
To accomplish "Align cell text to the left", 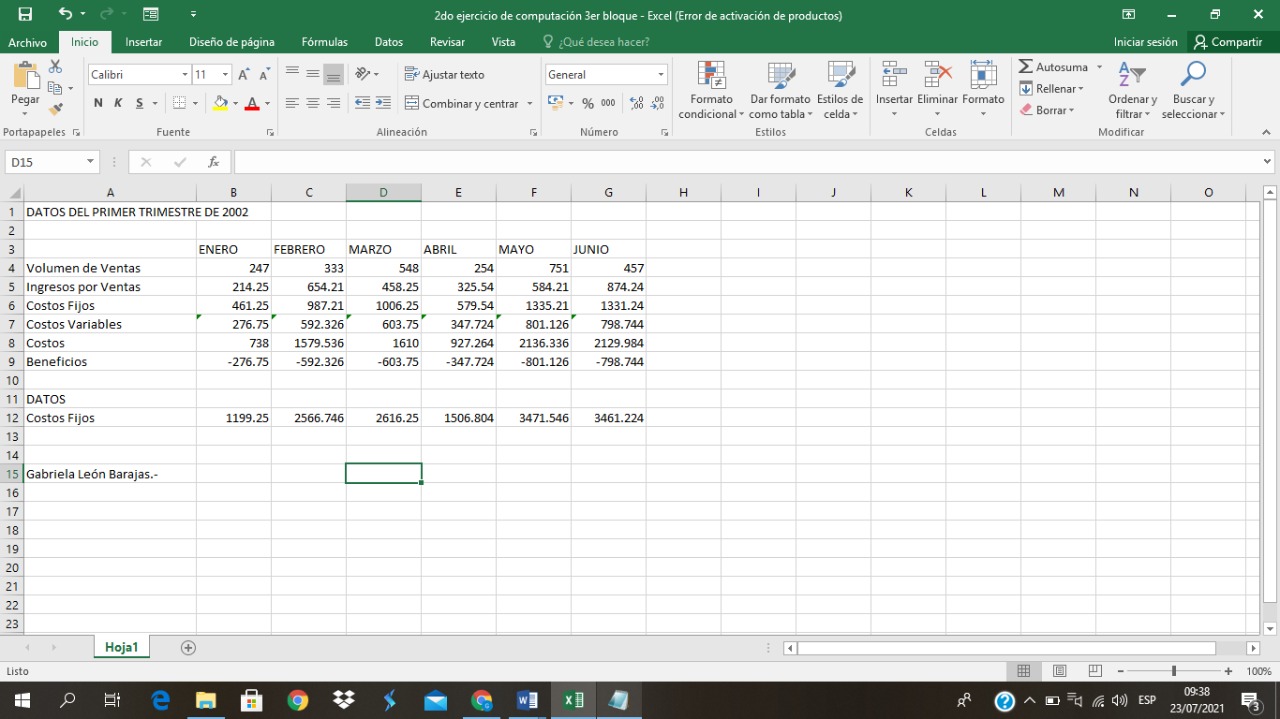I will click(x=292, y=103).
